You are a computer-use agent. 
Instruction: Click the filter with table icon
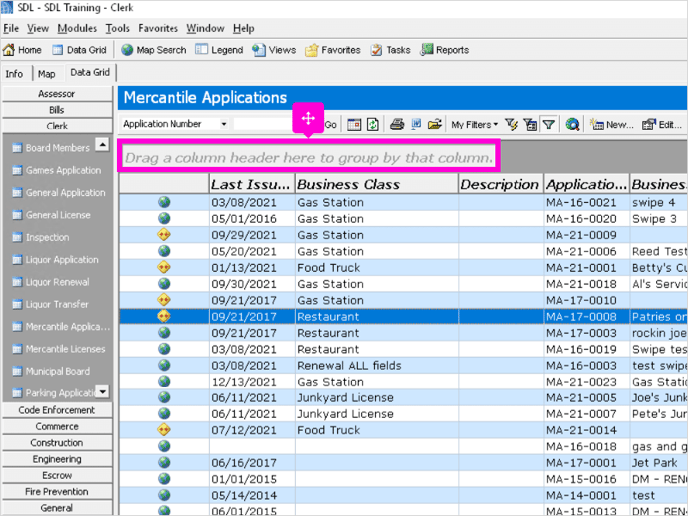[530, 125]
